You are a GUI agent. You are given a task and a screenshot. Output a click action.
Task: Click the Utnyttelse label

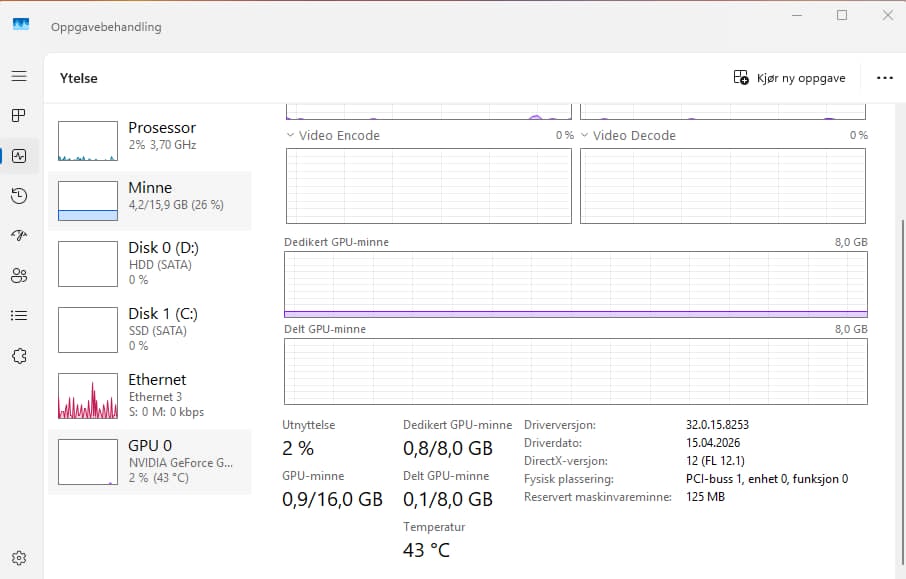[309, 425]
